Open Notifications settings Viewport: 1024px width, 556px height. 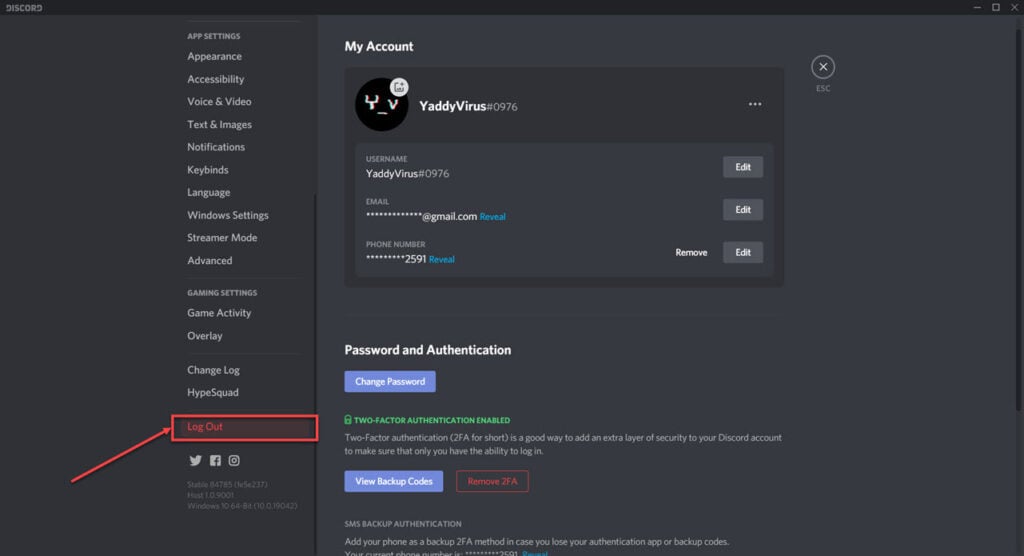click(x=216, y=147)
